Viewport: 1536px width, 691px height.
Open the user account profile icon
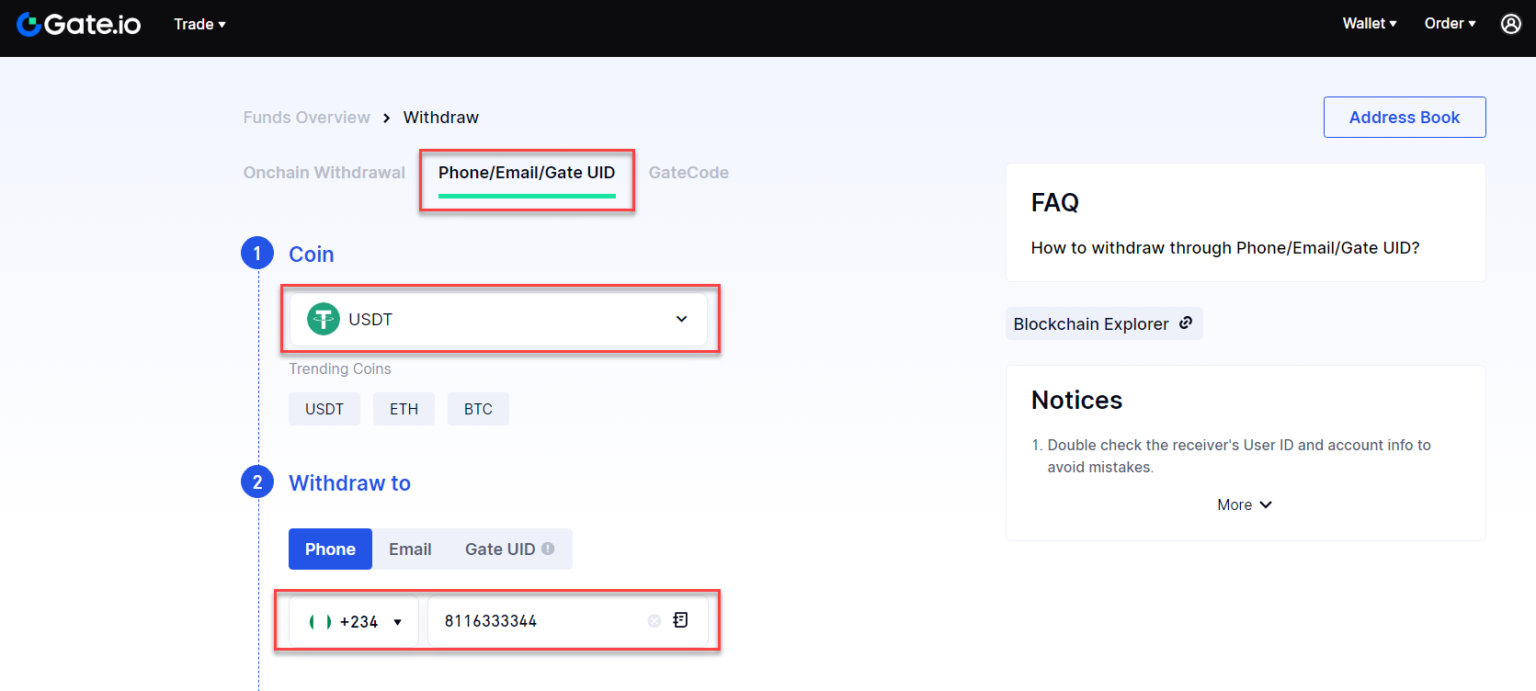click(1510, 23)
